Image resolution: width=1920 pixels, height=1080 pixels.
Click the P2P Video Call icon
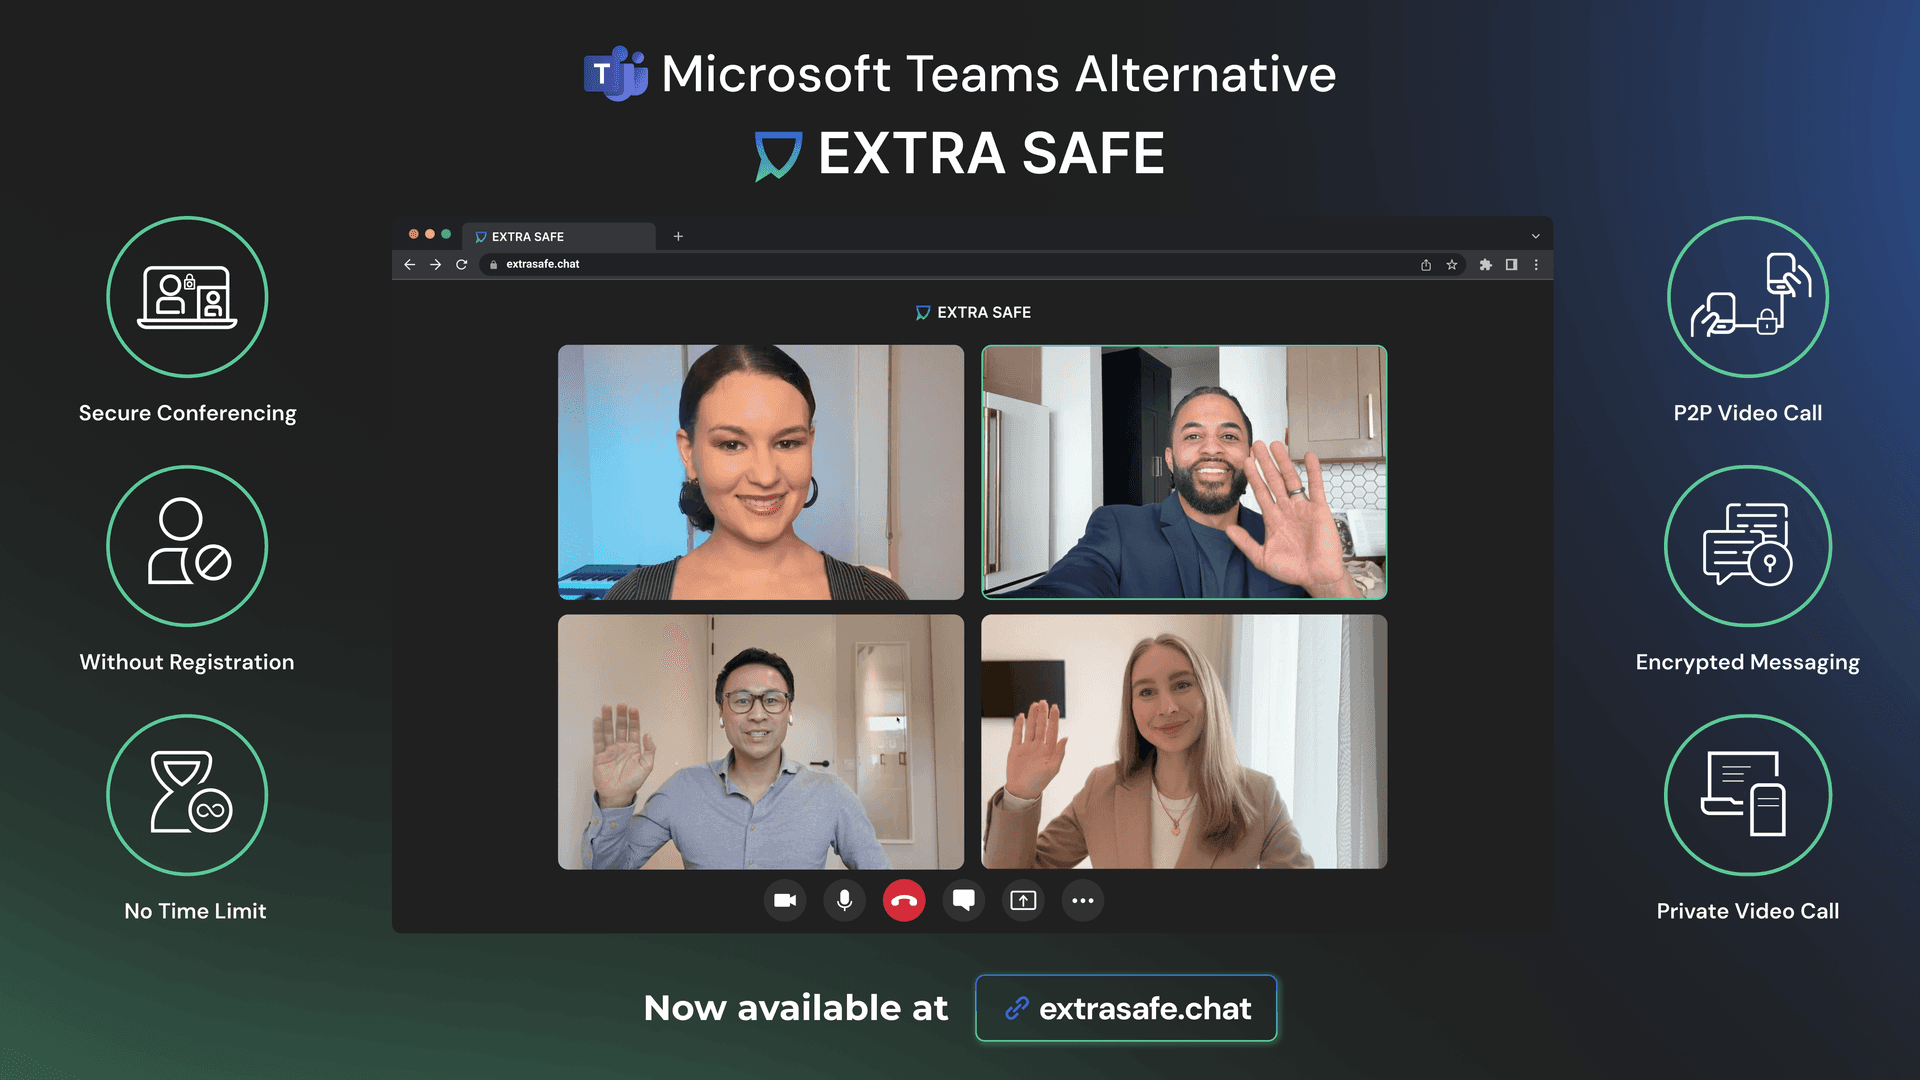(x=1748, y=297)
